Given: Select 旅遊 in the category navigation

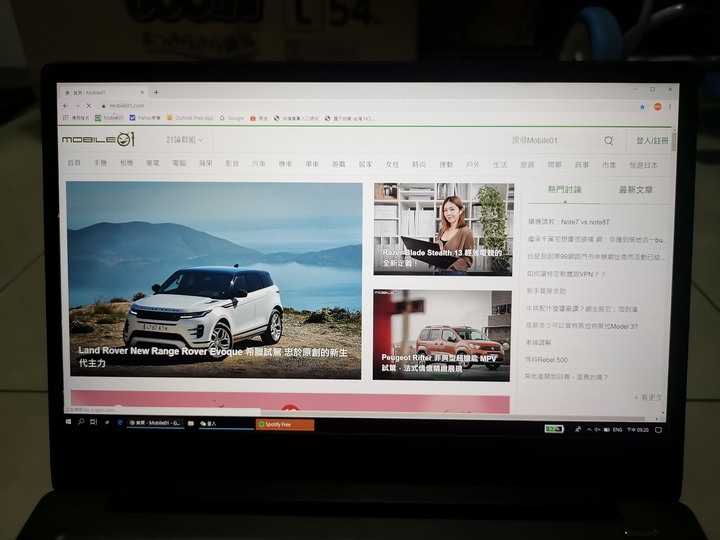Looking at the screenshot, I should point(527,164).
